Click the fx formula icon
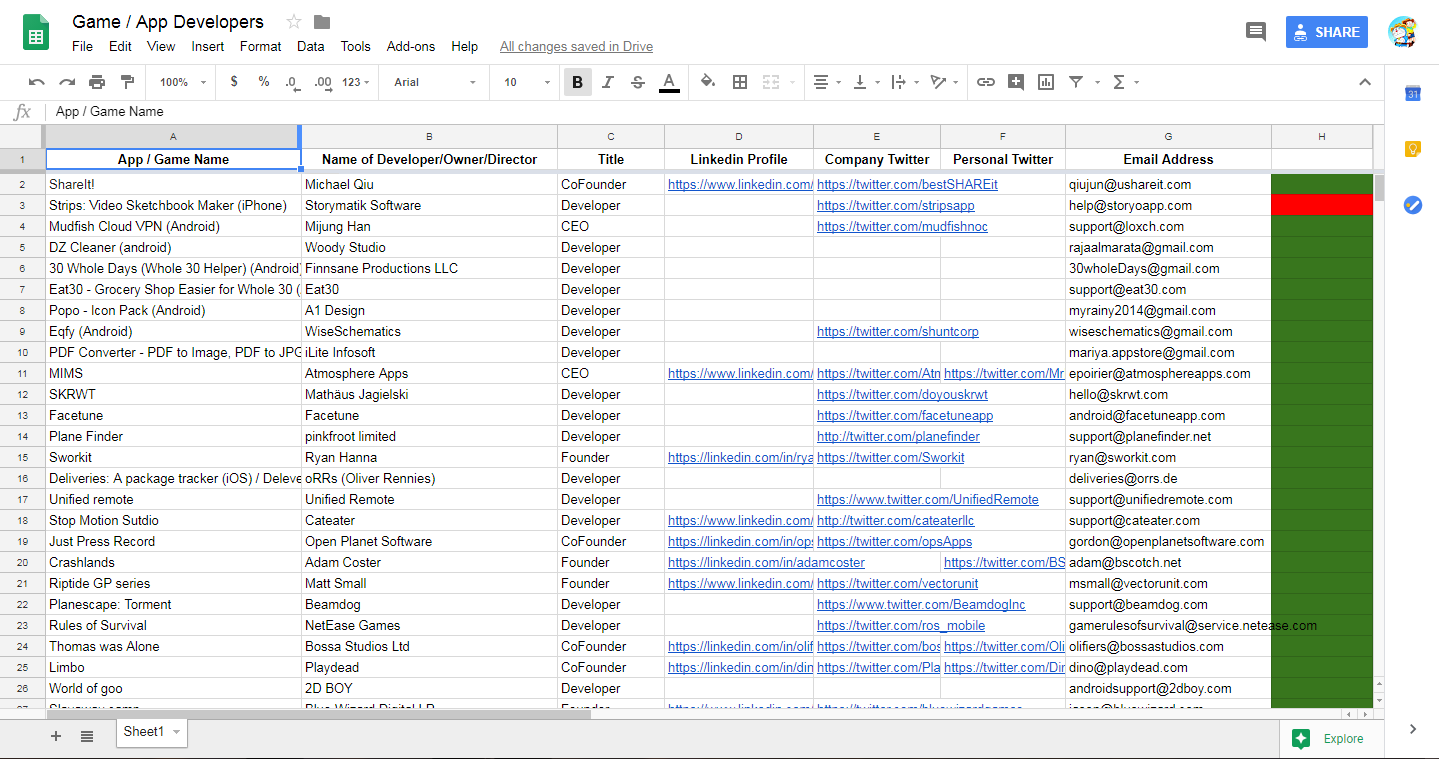 tap(22, 112)
